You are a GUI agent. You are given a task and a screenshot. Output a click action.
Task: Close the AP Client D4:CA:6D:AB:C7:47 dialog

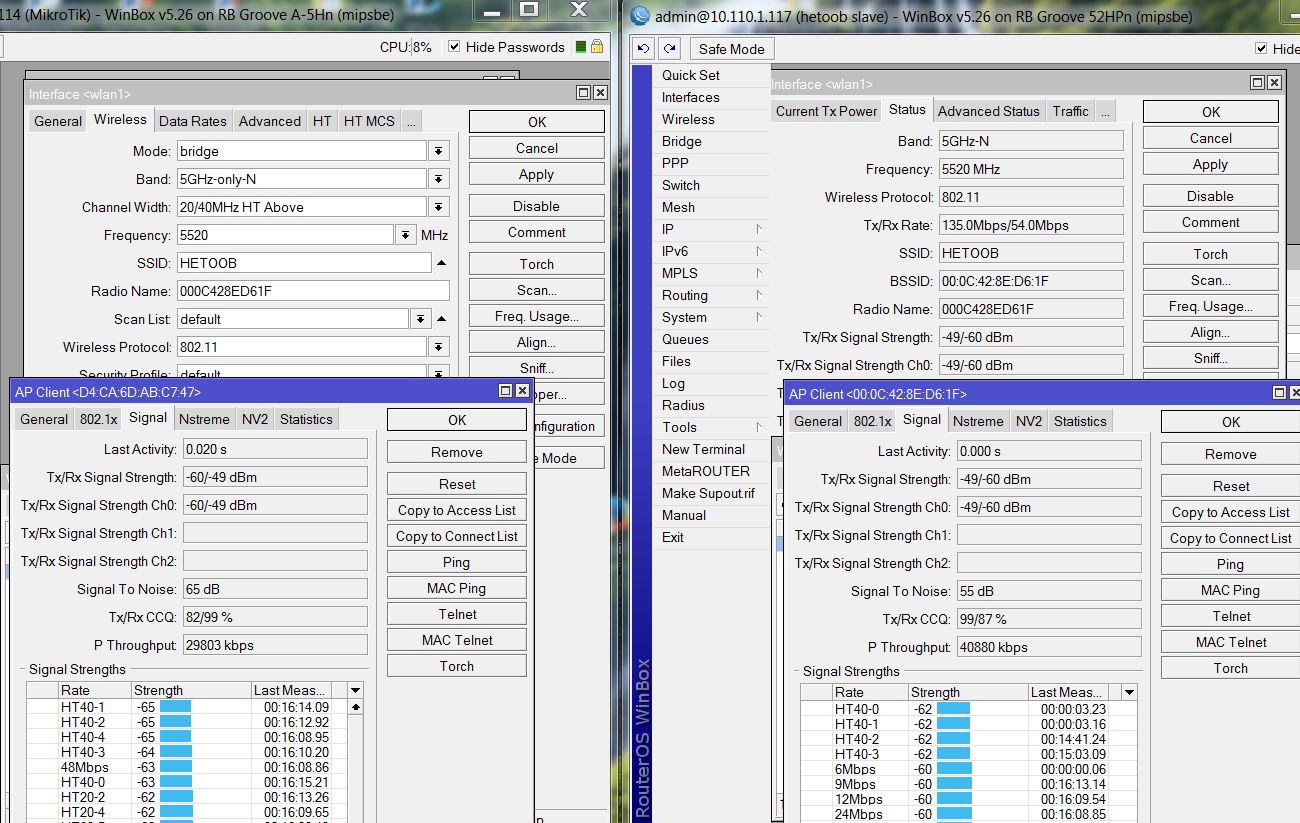[x=521, y=391]
